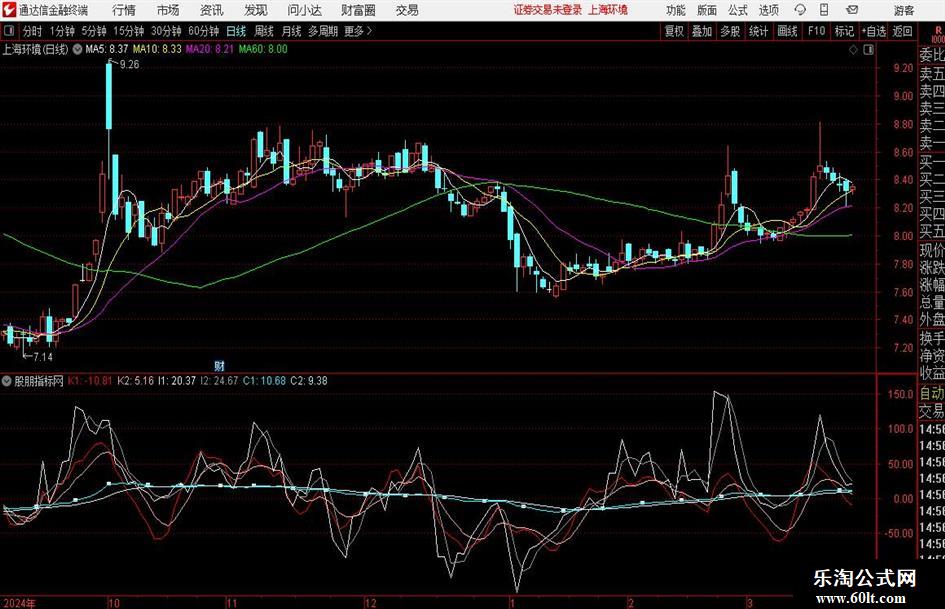Open the 功能 menu

pos(676,10)
